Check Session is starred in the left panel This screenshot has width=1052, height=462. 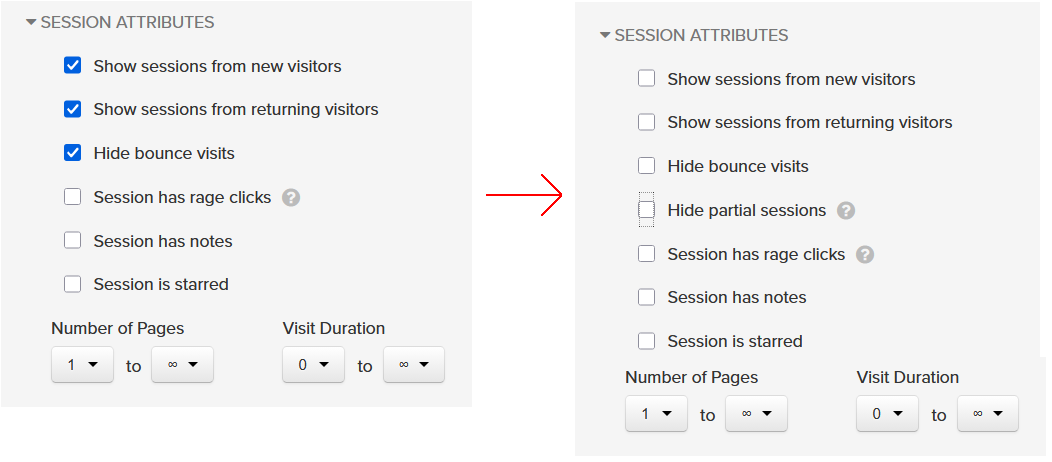(73, 284)
